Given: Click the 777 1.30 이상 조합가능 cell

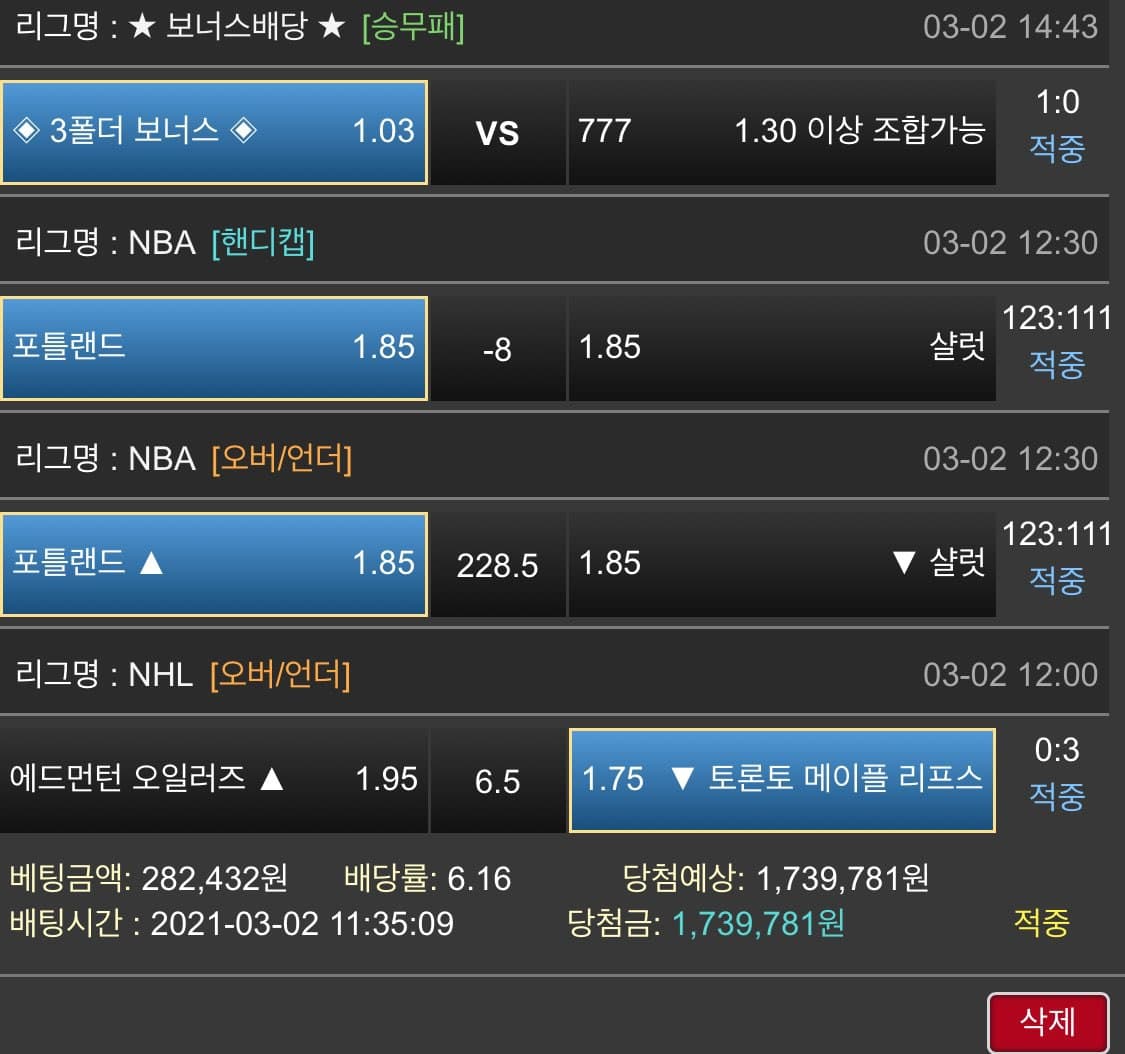Looking at the screenshot, I should pyautogui.click(x=781, y=132).
